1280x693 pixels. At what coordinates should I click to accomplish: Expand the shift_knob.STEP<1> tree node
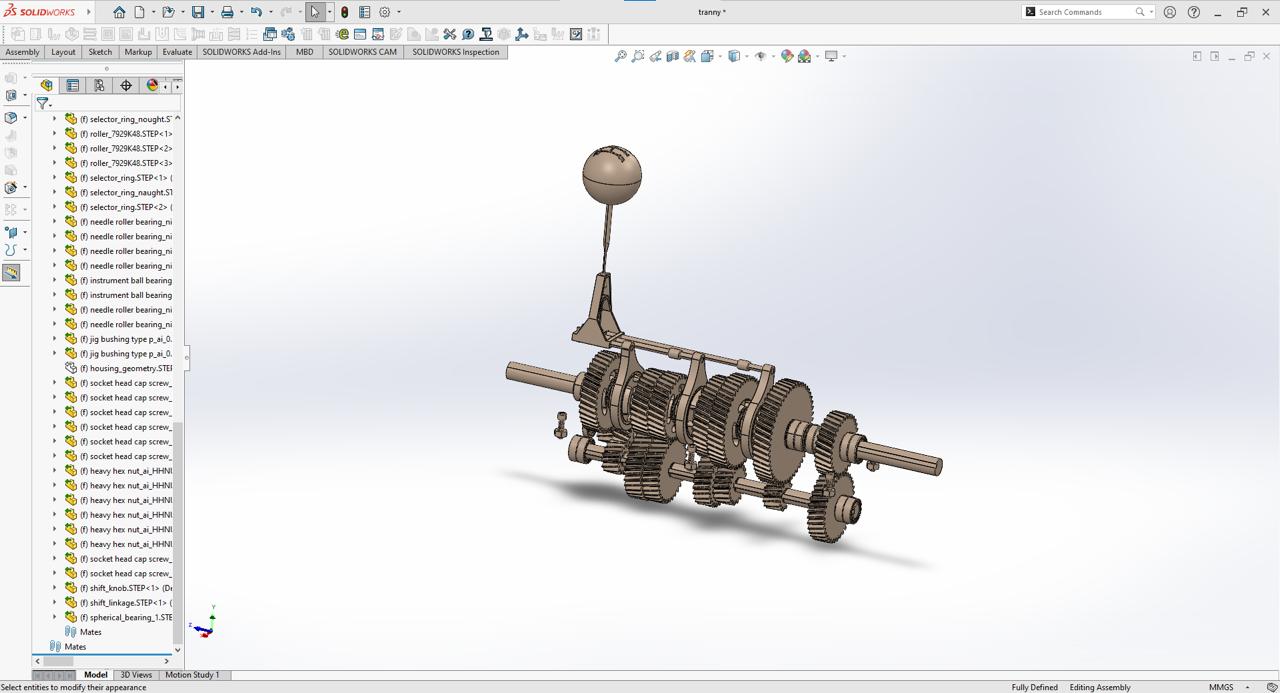tap(55, 588)
